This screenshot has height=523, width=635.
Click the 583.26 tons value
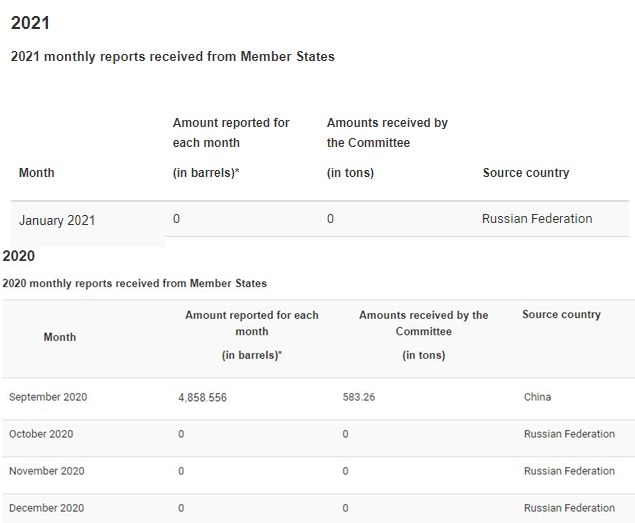pyautogui.click(x=359, y=397)
